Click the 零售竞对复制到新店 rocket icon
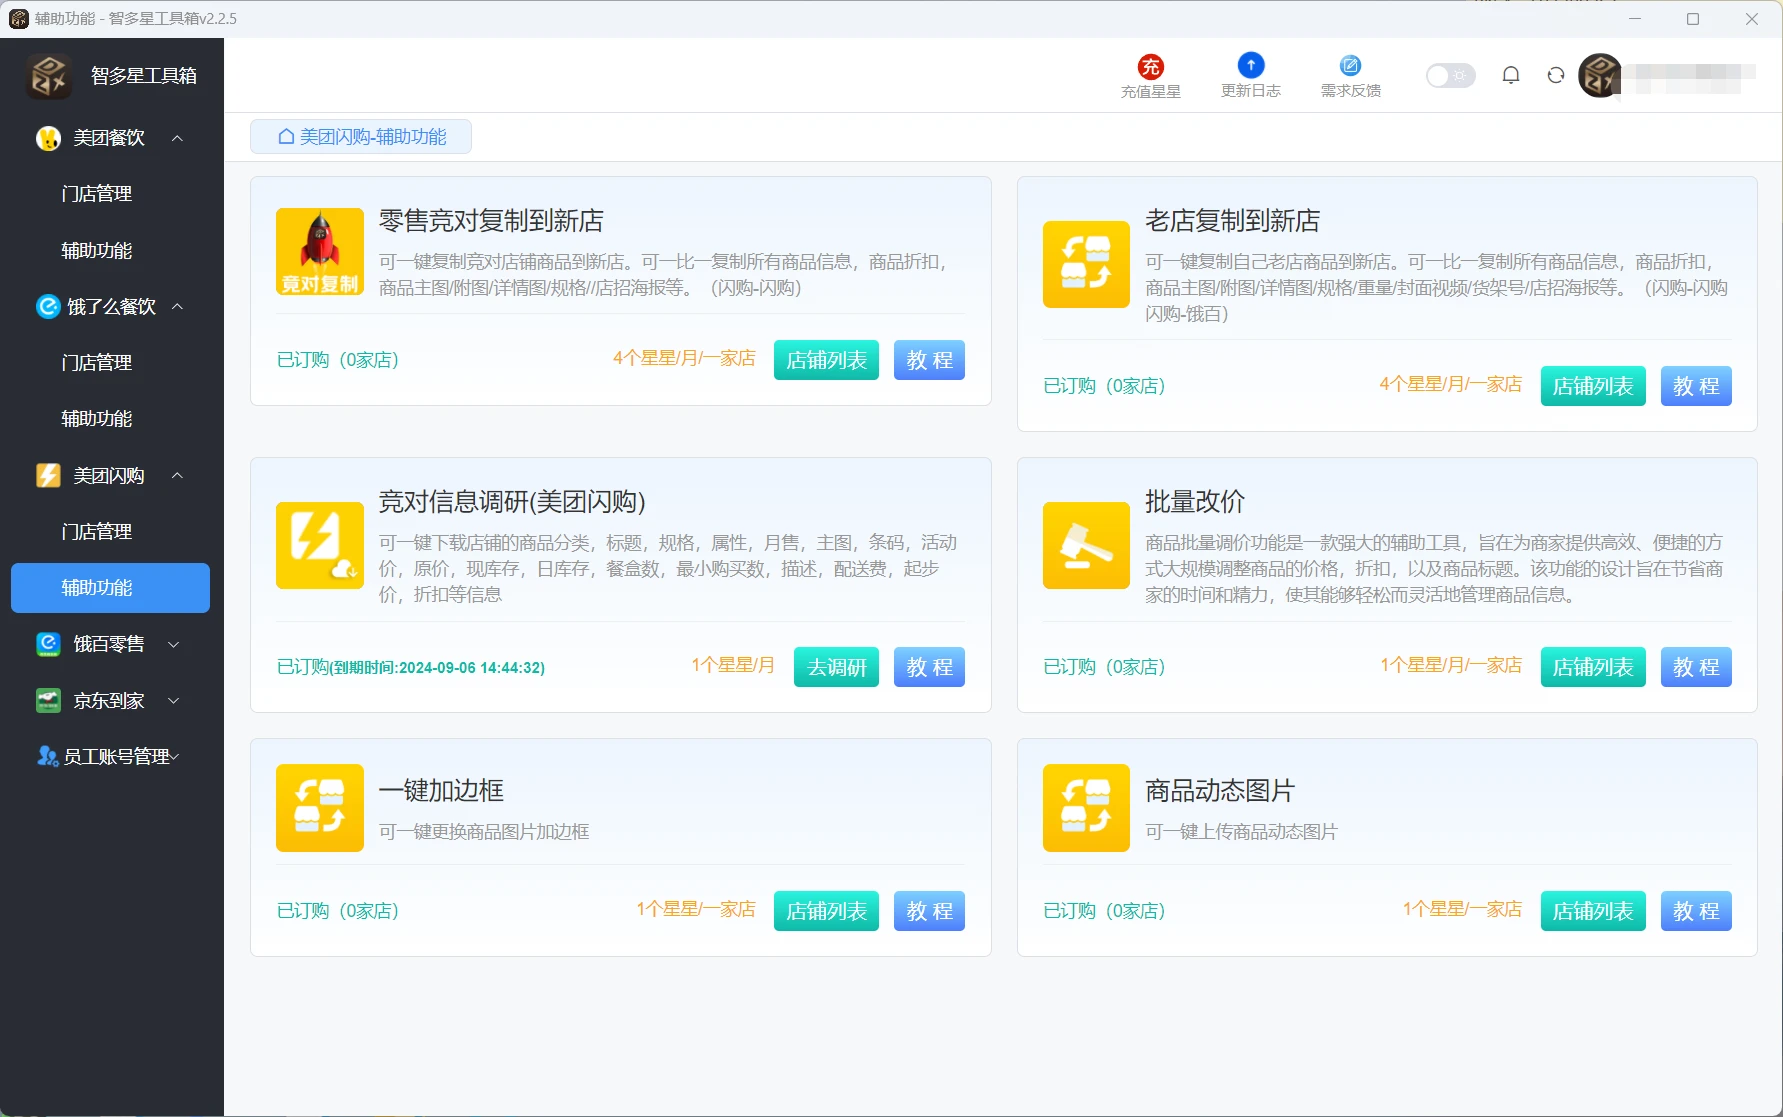1783x1117 pixels. (x=320, y=251)
